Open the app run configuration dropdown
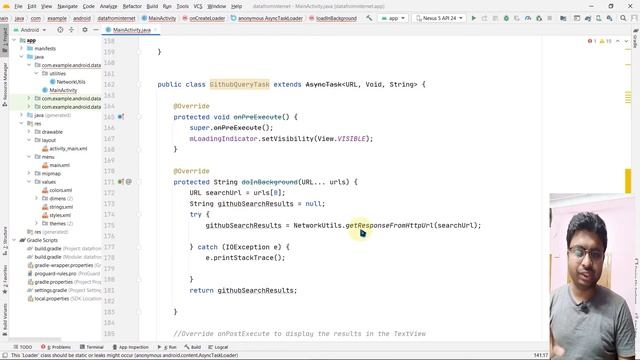The height and width of the screenshot is (360, 640). (x=393, y=18)
